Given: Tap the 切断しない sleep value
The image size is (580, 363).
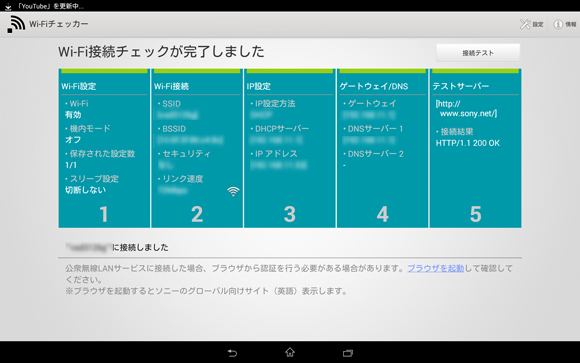Looking at the screenshot, I should pos(85,190).
